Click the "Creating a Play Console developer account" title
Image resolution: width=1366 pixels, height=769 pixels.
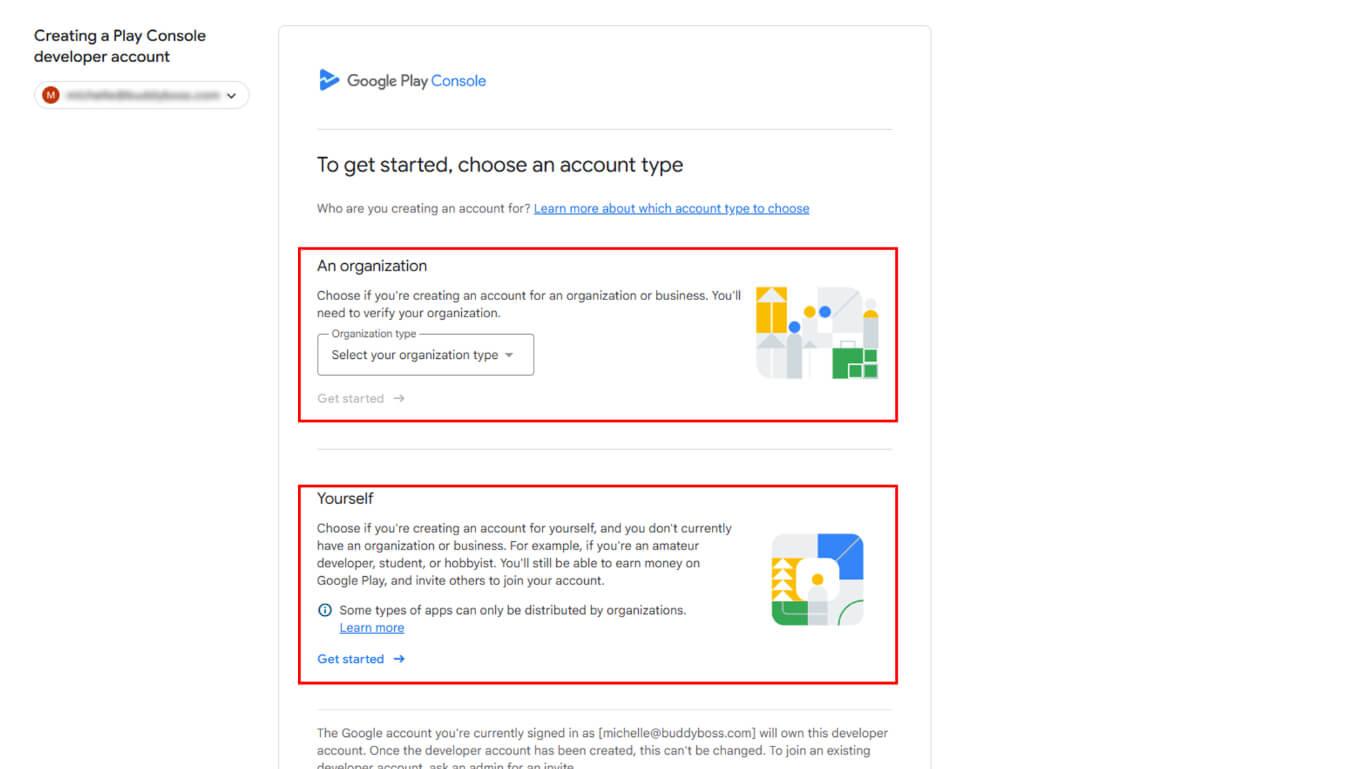(120, 46)
